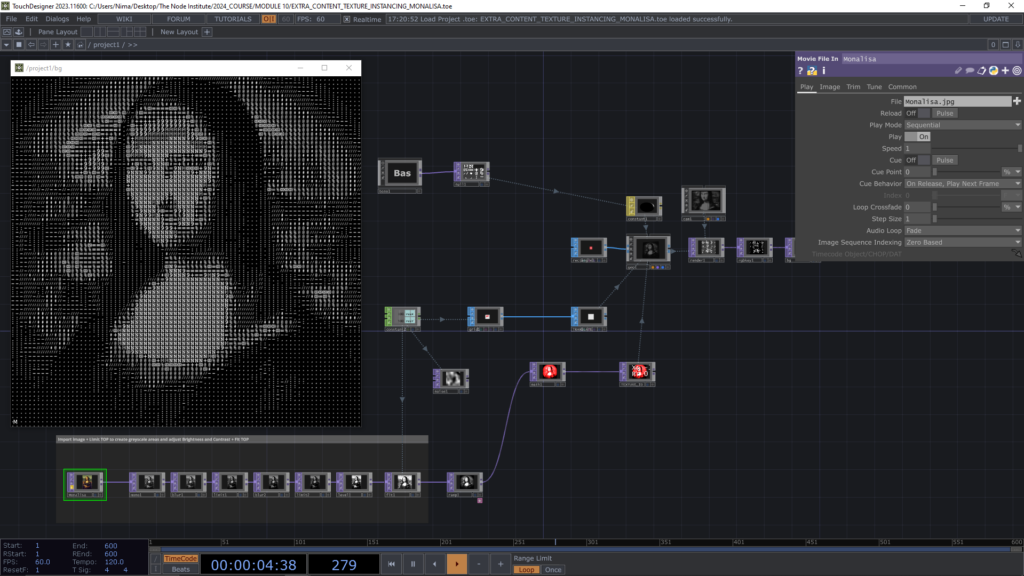
Task: Switch to the Image parameter tab
Action: (829, 87)
